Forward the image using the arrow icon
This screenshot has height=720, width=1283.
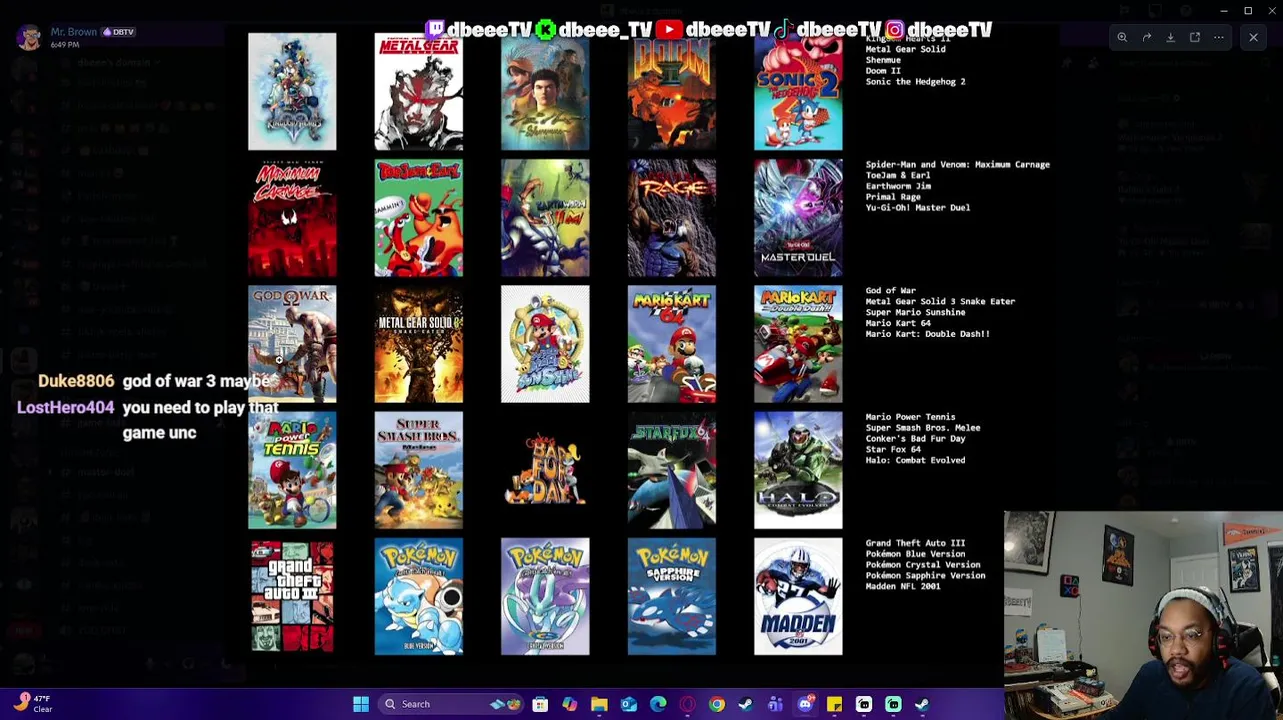coord(1147,38)
